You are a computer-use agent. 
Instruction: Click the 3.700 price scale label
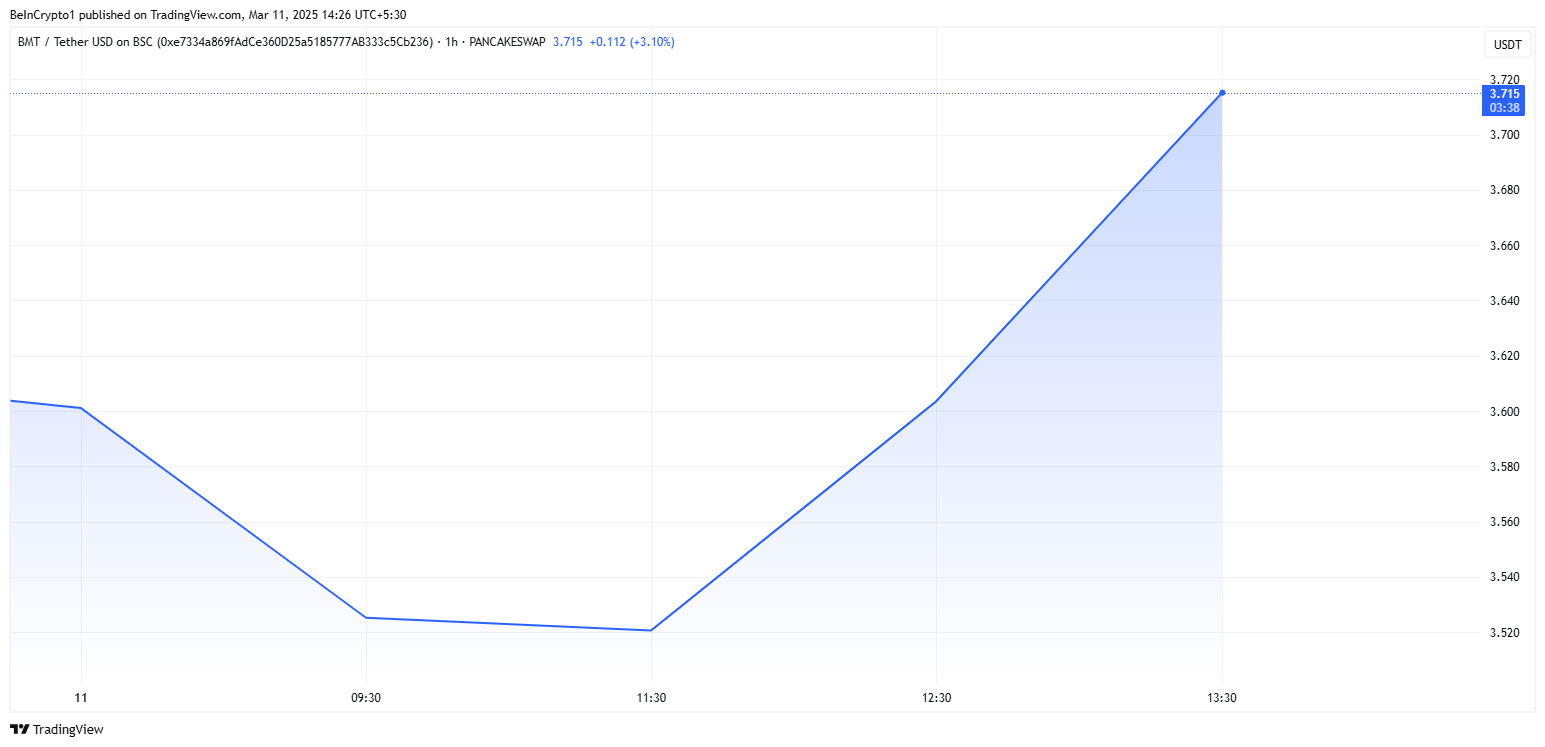coord(1504,135)
